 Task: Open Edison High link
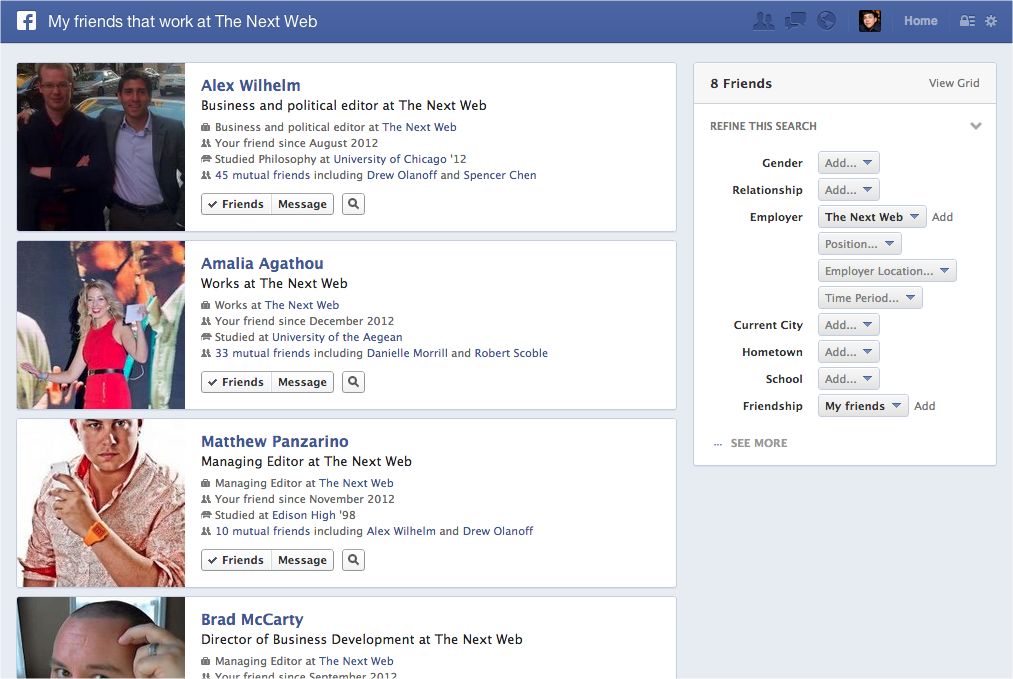(304, 515)
